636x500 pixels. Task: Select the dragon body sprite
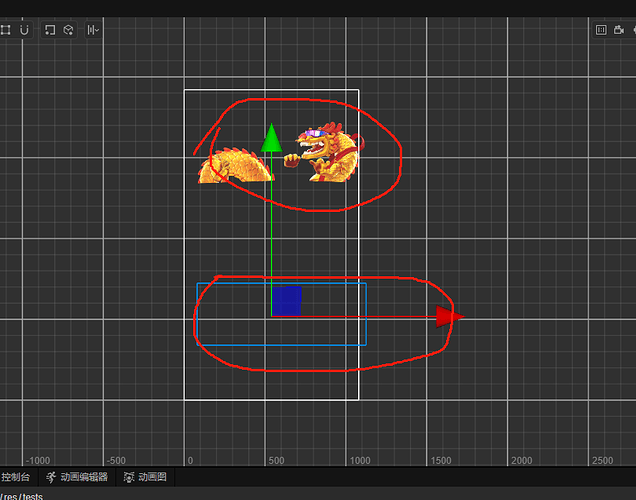coord(236,165)
